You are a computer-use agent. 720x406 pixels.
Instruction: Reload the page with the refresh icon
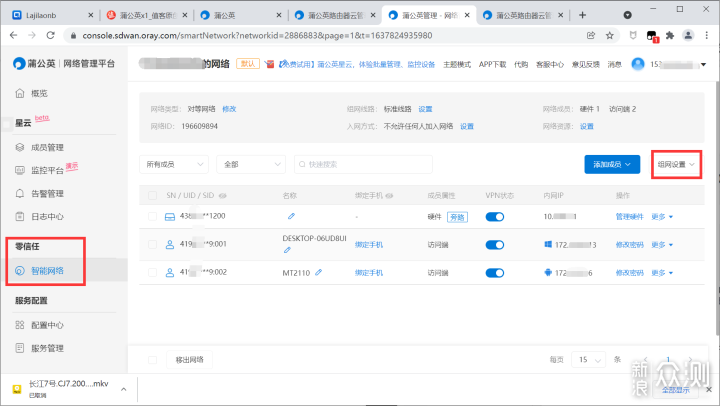[x=51, y=35]
